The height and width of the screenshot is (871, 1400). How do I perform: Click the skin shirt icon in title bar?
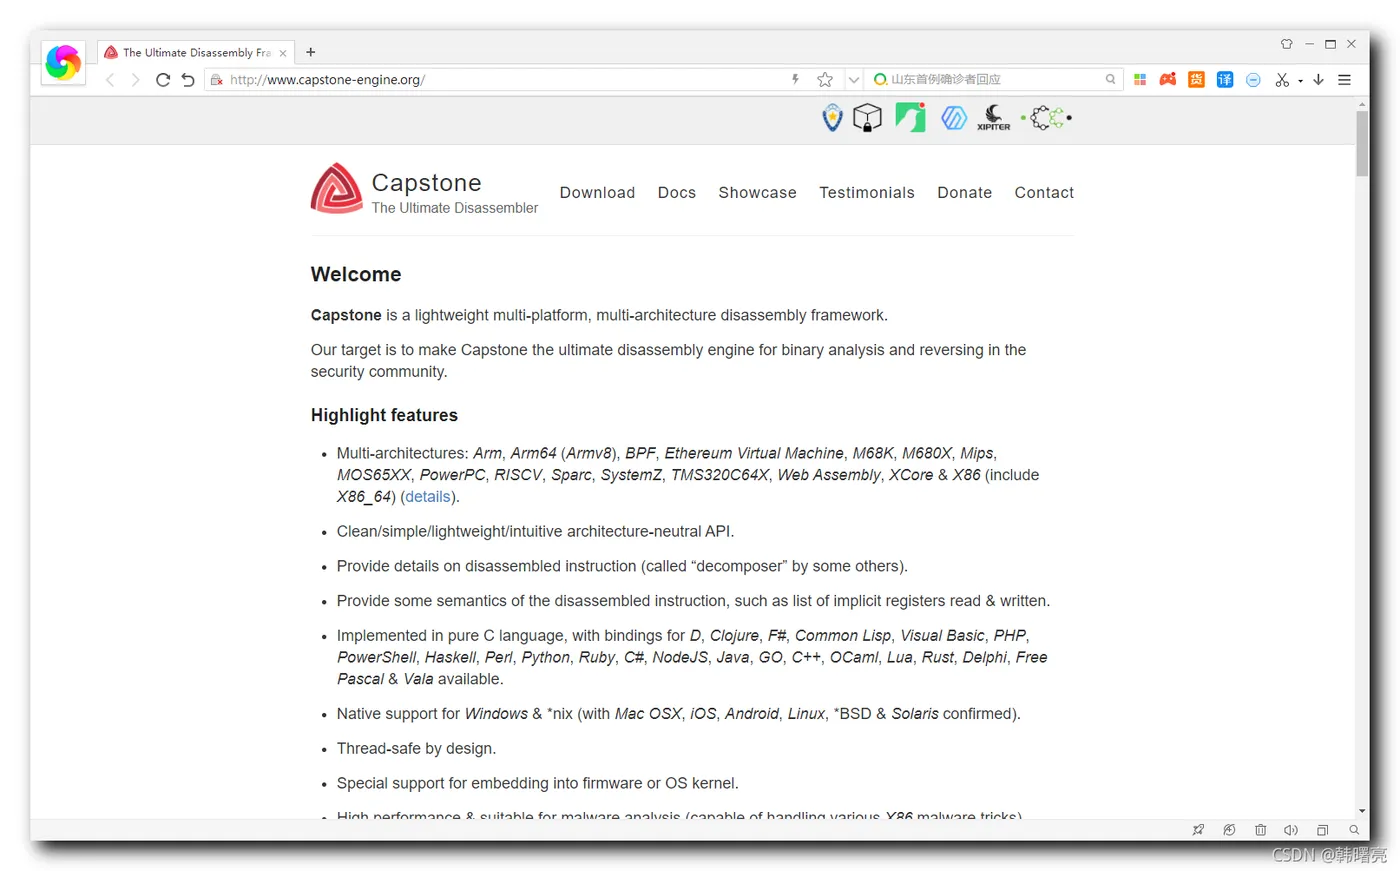pos(1287,44)
